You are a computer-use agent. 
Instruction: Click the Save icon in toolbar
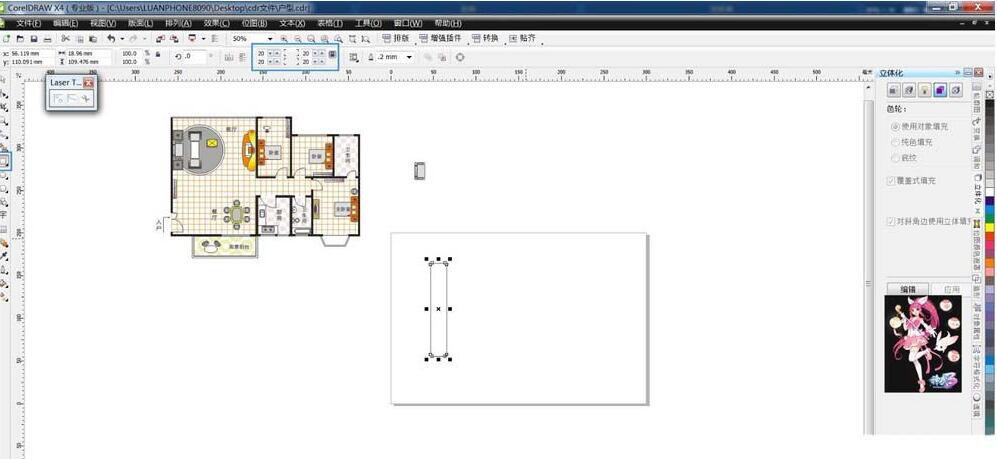pos(34,39)
